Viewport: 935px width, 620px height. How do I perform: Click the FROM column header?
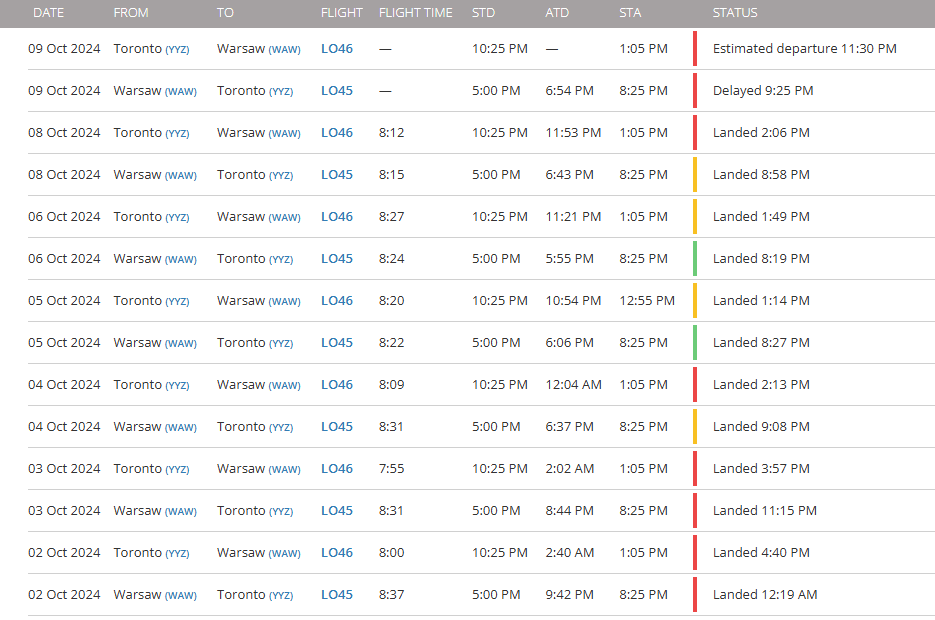[131, 13]
